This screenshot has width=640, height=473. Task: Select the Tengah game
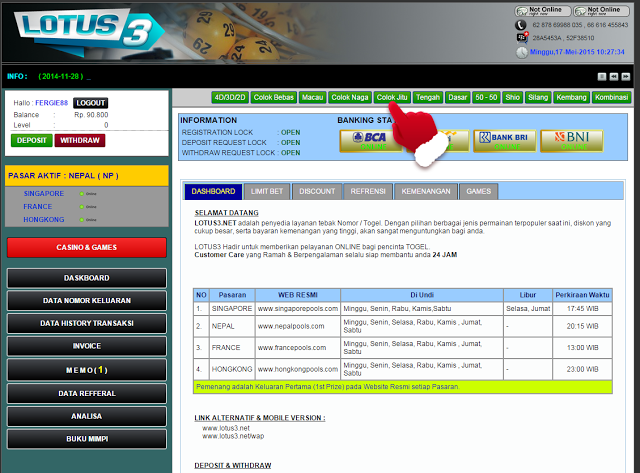[428, 98]
